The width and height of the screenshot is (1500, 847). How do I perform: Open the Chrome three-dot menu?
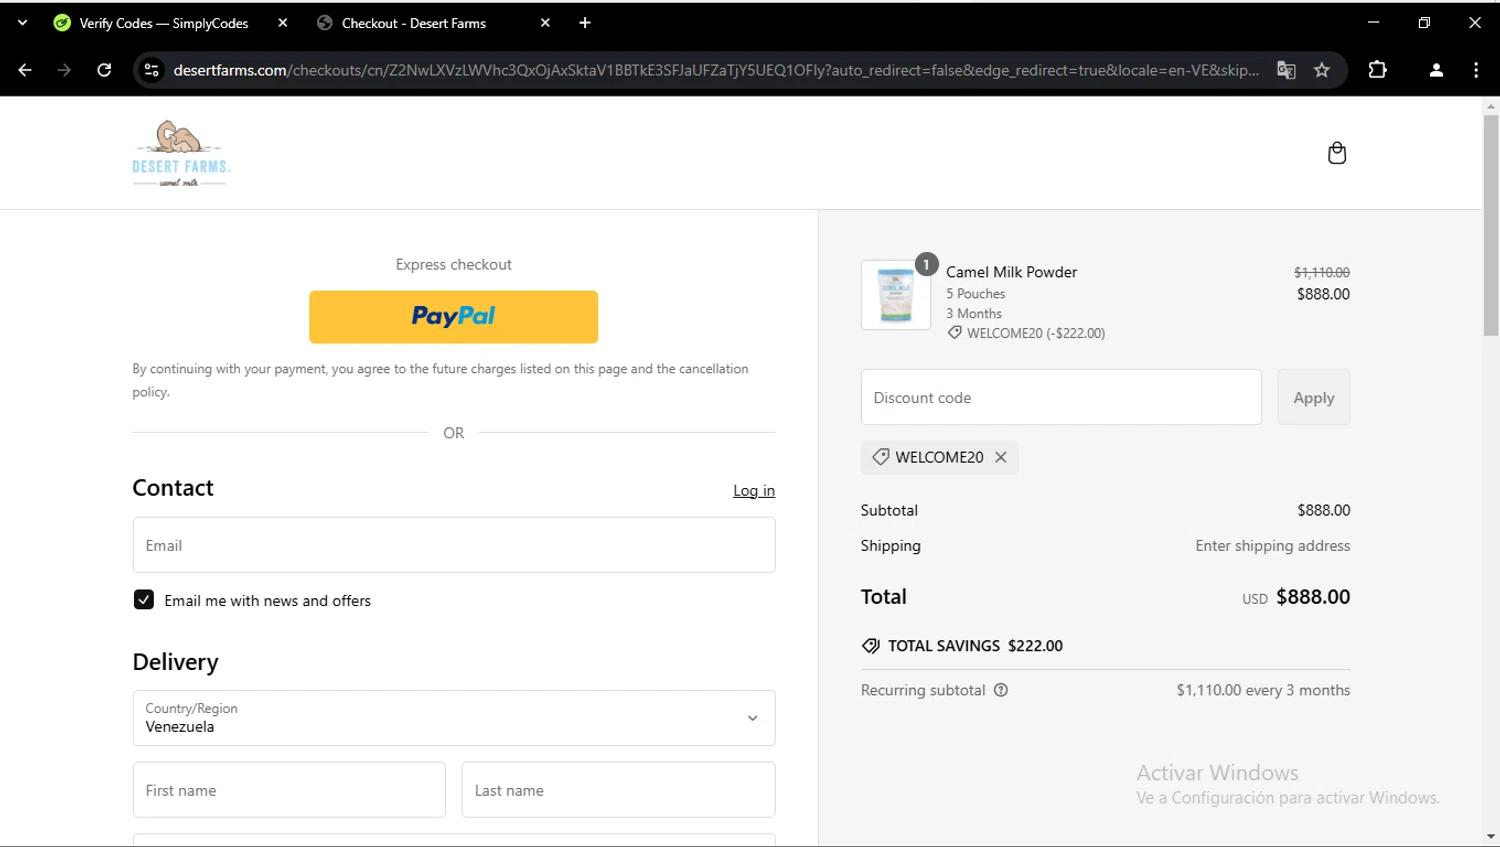tap(1476, 70)
